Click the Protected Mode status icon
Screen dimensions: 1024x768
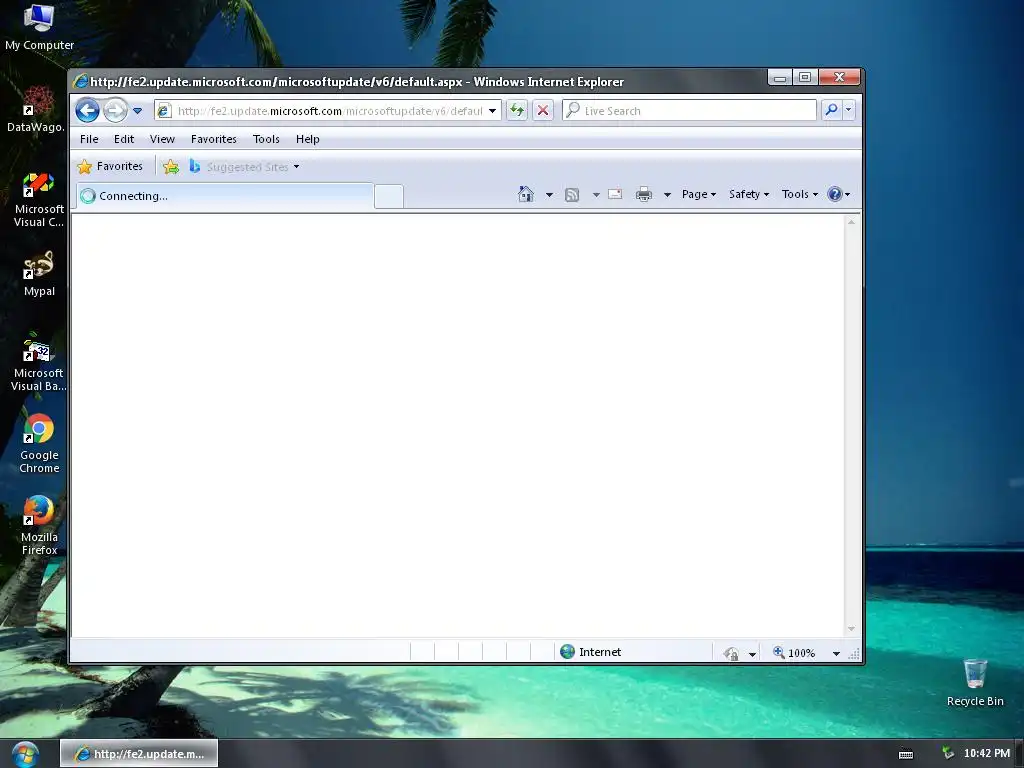point(731,653)
